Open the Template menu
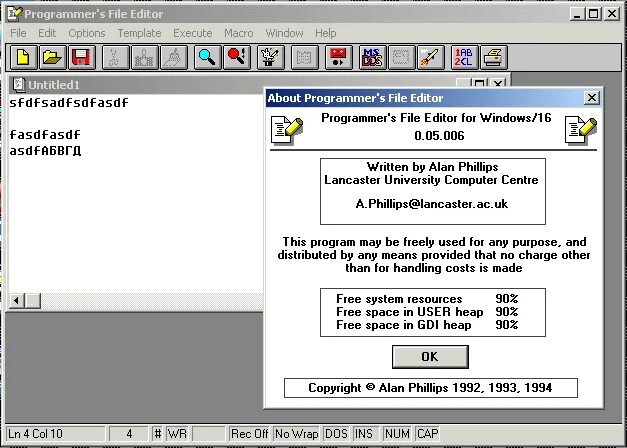Screen dimensions: 627x448 coord(139,33)
